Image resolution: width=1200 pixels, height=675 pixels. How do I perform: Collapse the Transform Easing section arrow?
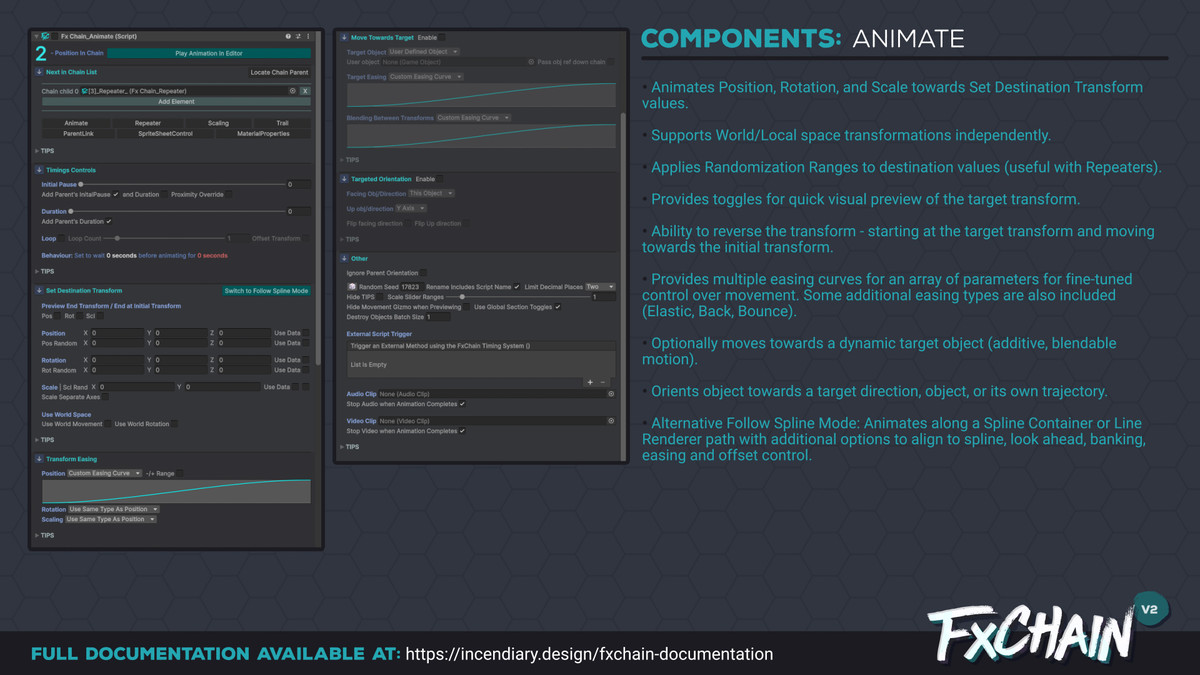(x=39, y=459)
